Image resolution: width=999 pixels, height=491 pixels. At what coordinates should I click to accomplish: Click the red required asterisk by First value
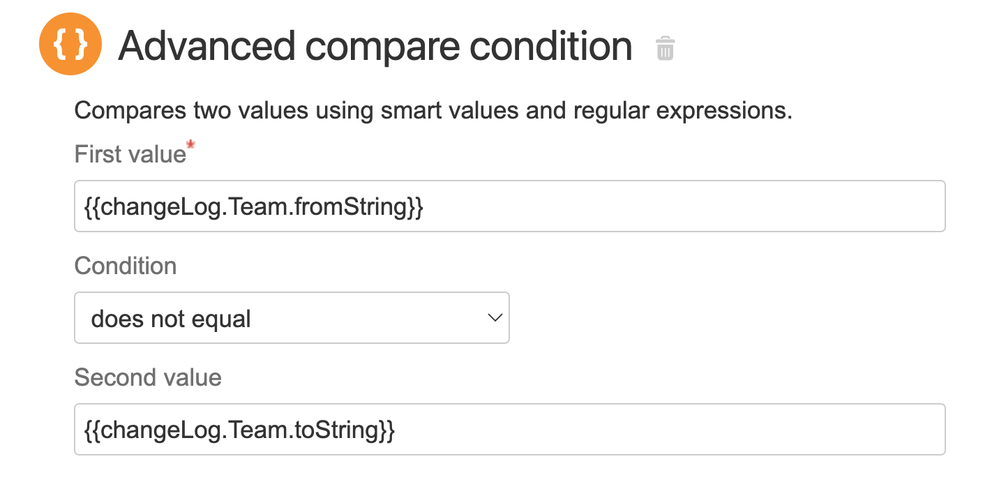pos(190,146)
